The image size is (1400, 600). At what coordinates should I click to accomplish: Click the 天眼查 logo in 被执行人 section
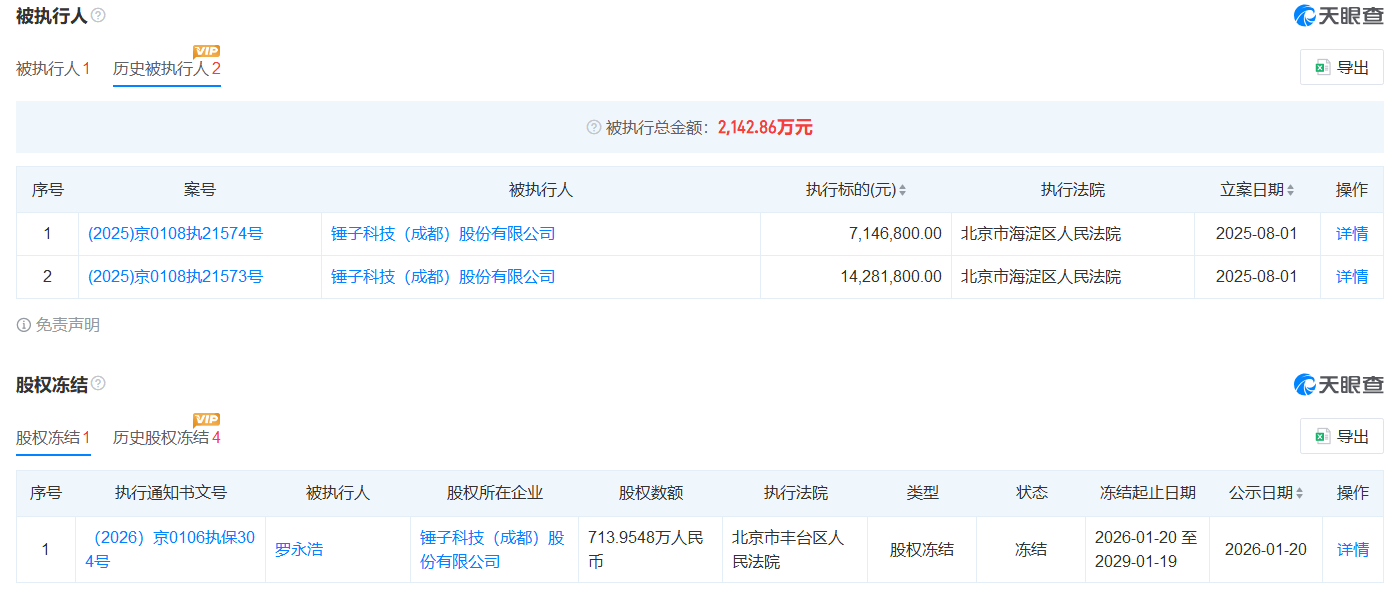pyautogui.click(x=1338, y=16)
